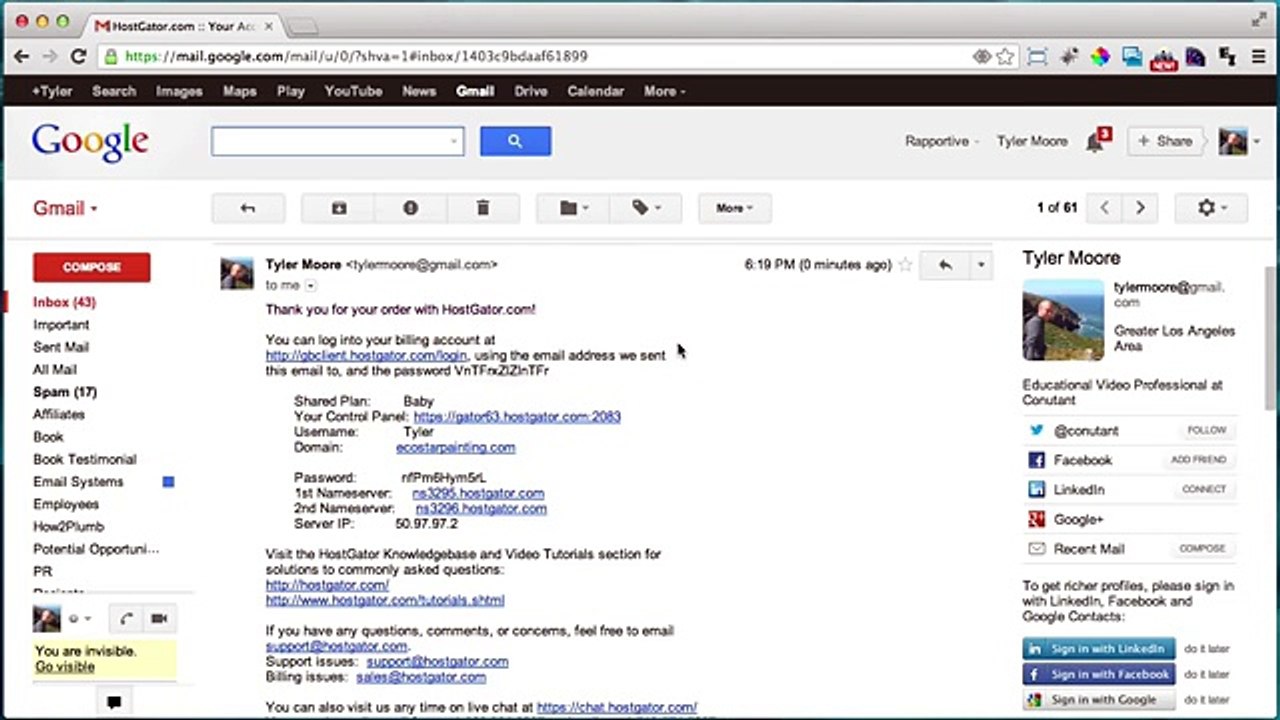Open the Chrome menu icon
The height and width of the screenshot is (720, 1280).
(1258, 57)
